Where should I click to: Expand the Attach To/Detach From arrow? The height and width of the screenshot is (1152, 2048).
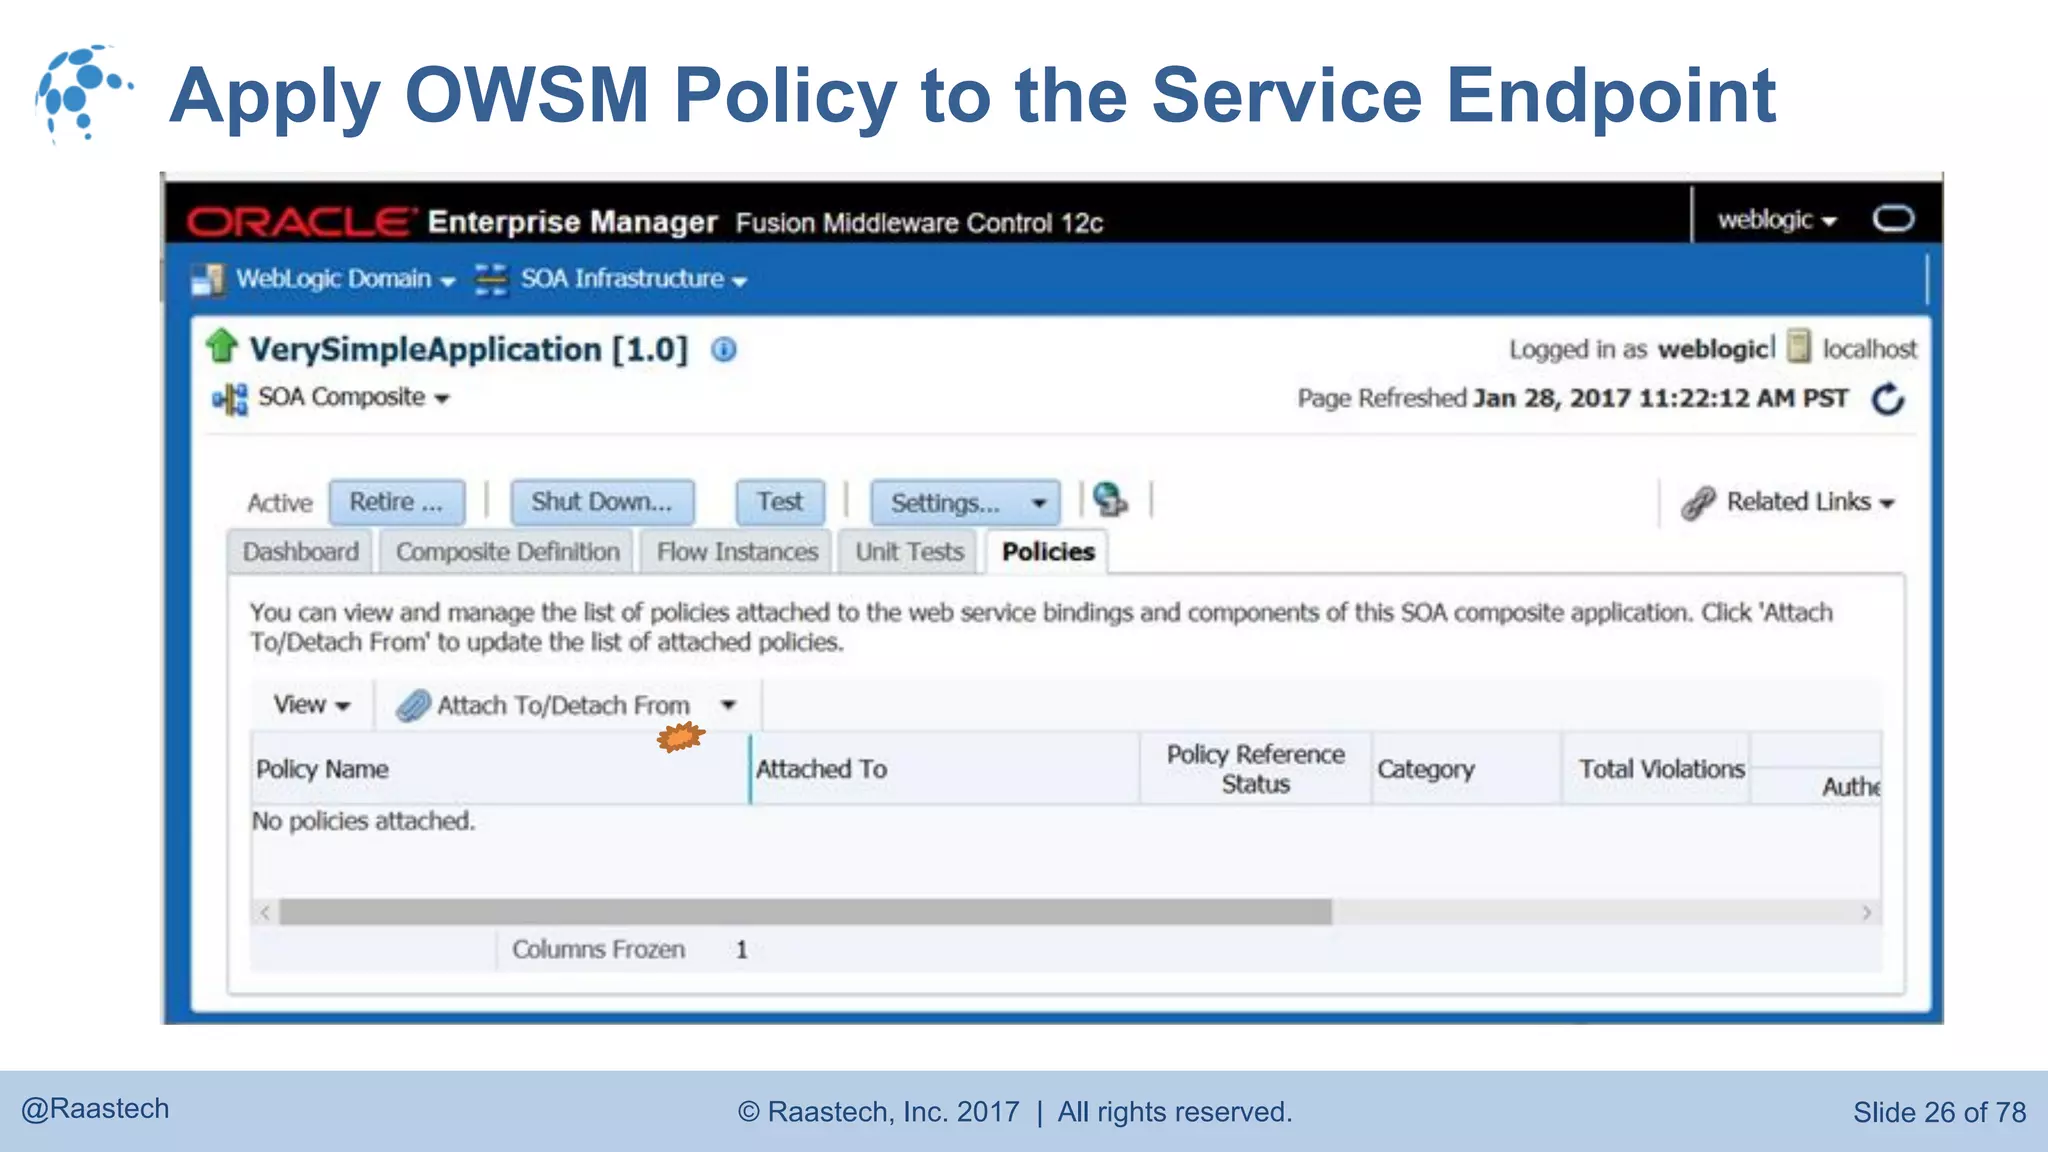(729, 705)
